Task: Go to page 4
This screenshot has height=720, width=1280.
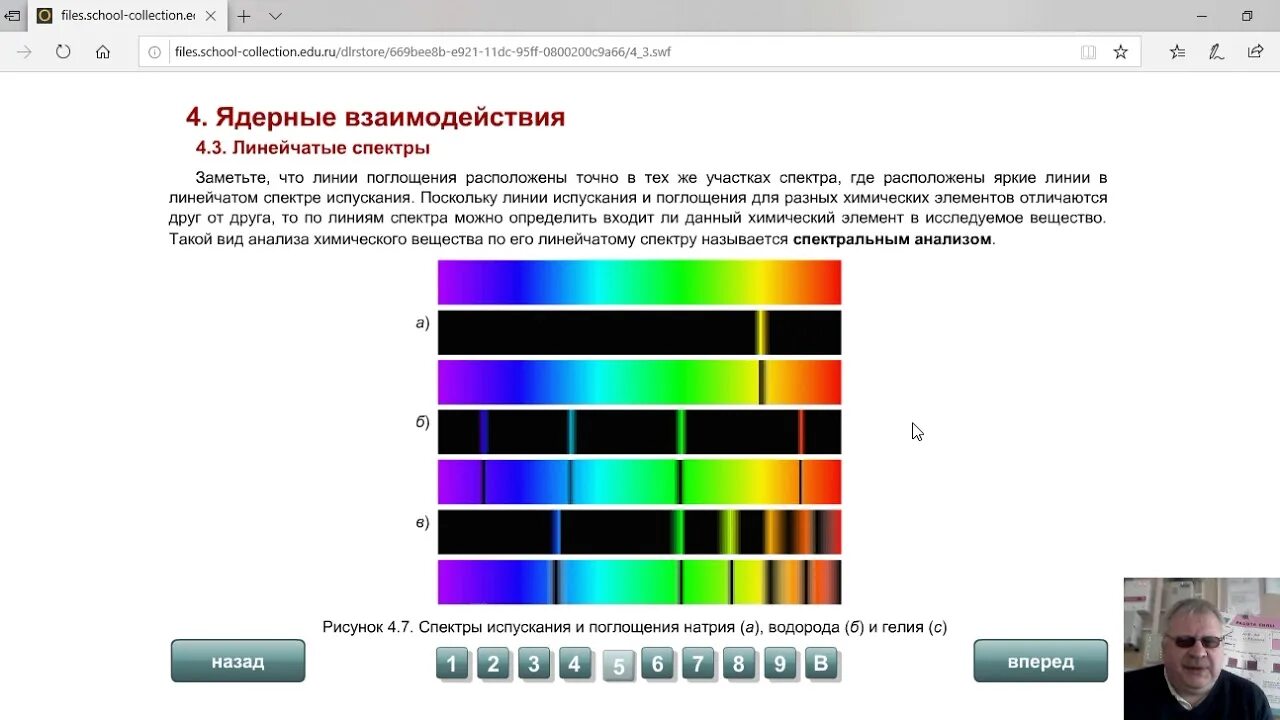Action: 575,664
